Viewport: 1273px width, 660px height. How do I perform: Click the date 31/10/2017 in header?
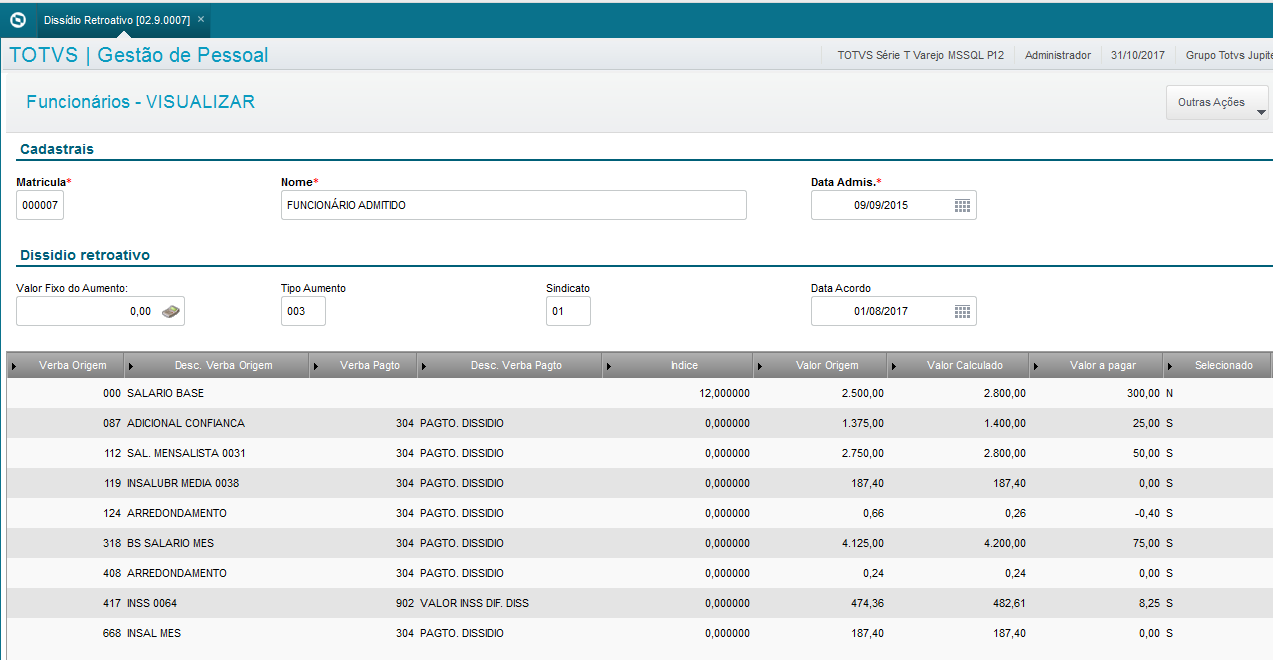click(x=1138, y=55)
